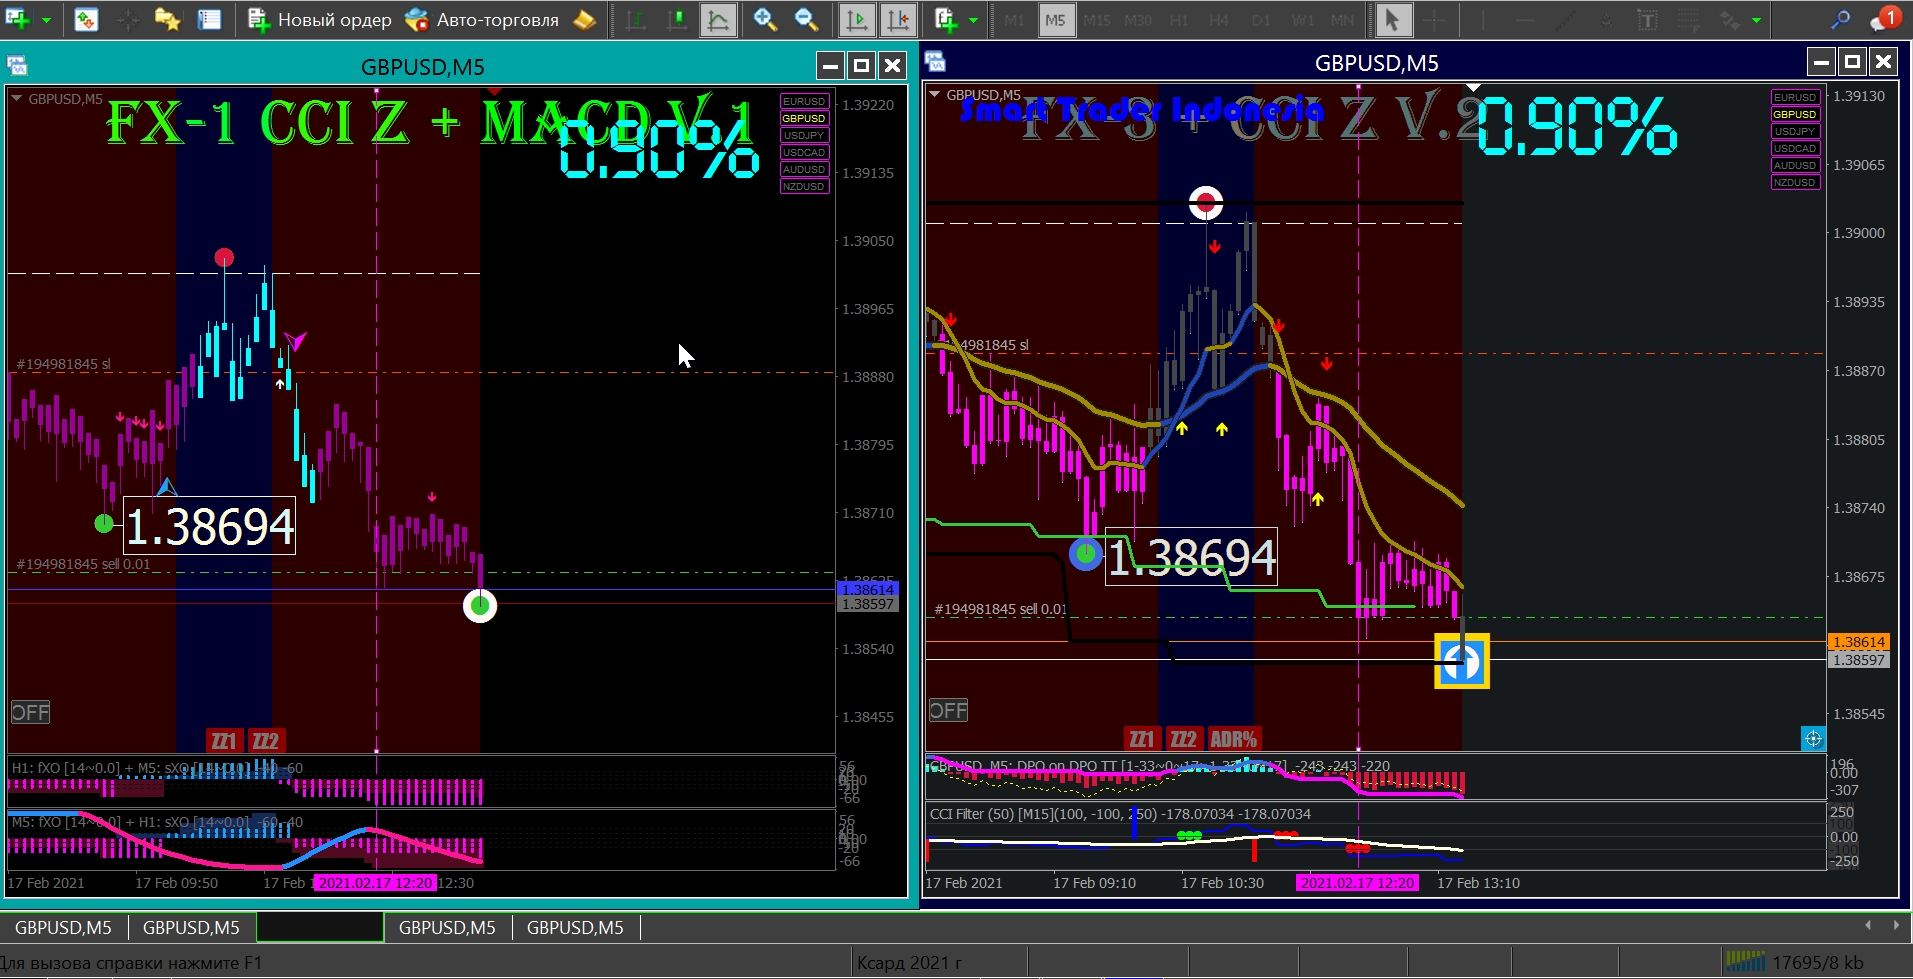Zoom in on the chart
The height and width of the screenshot is (979, 1913).
(765, 19)
